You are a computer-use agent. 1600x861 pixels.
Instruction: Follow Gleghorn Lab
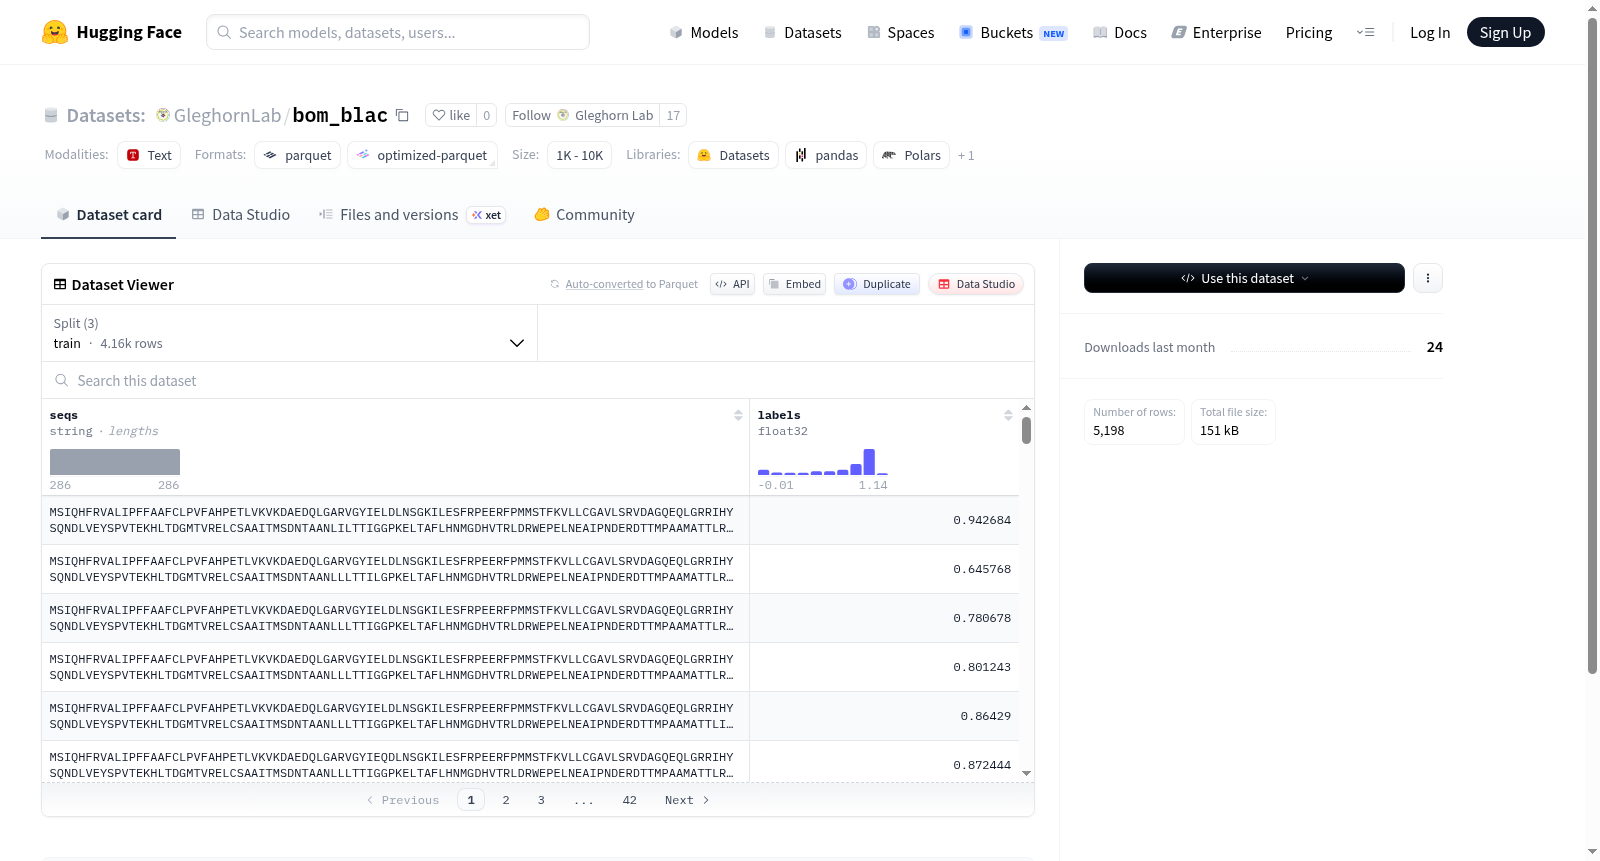click(582, 115)
